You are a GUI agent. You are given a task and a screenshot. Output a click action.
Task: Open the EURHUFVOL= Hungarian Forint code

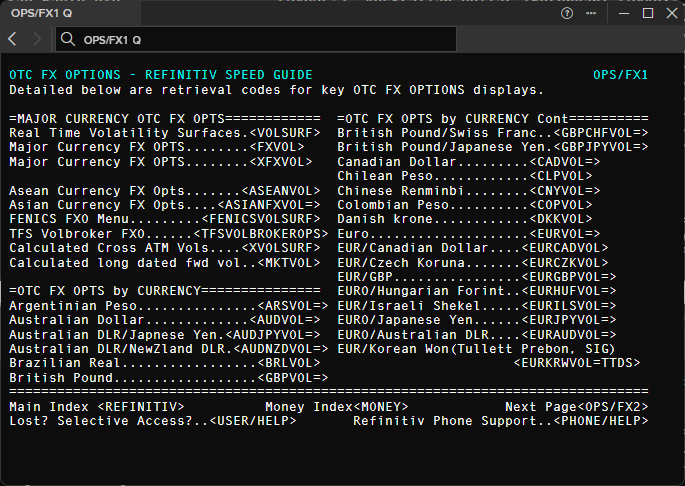tap(569, 291)
